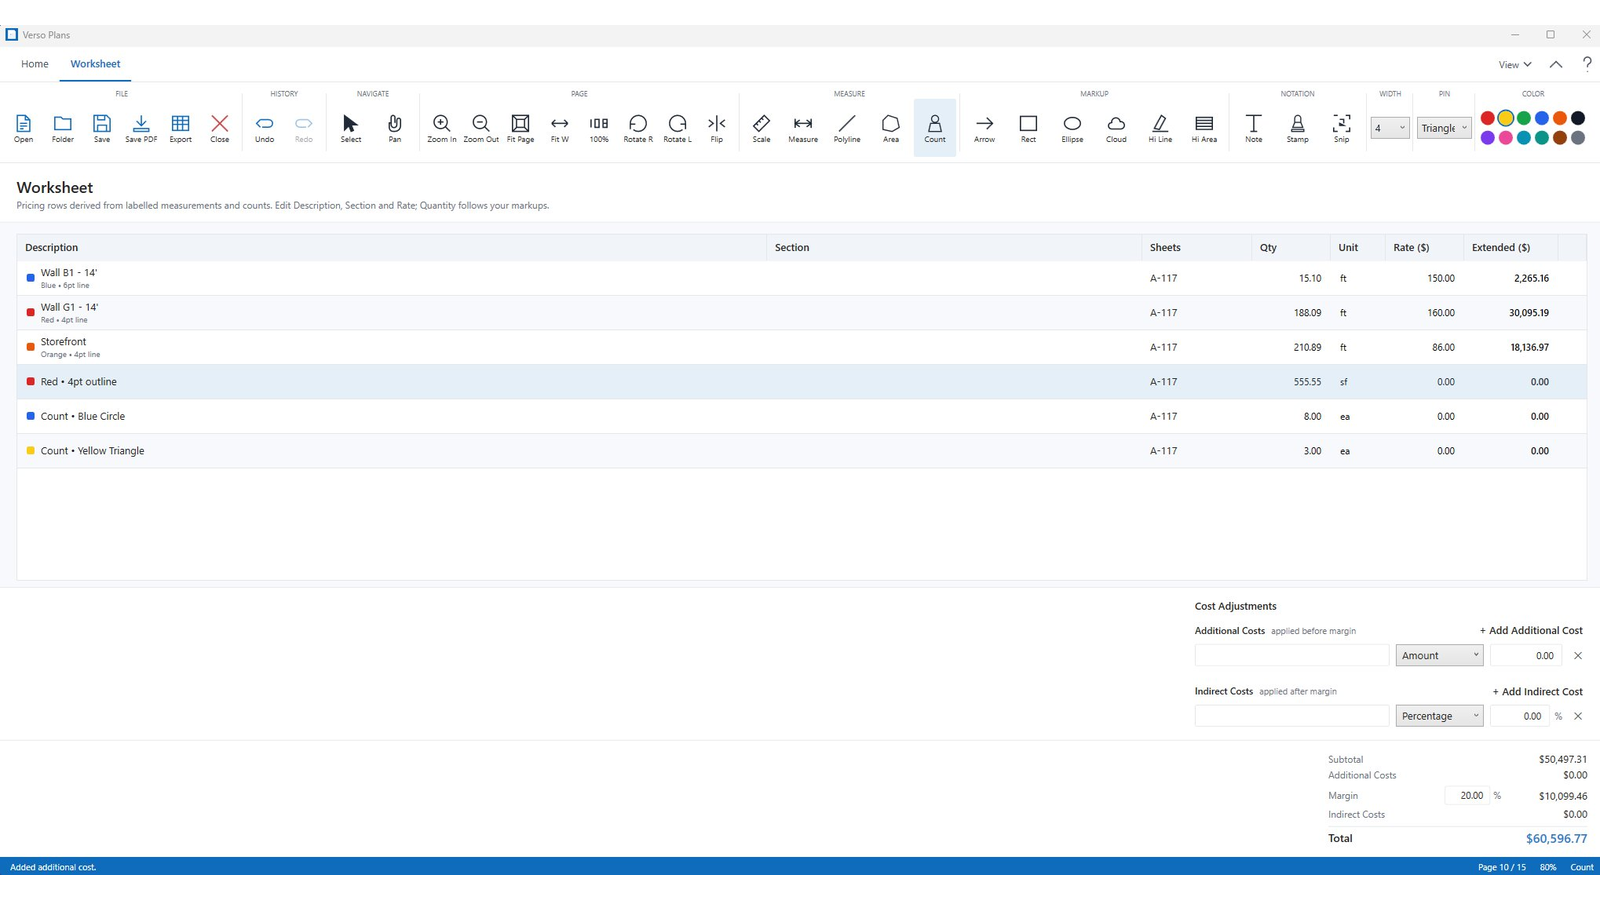This screenshot has height=900, width=1600.
Task: Open the Pin shape dropdown showing Triangle
Action: coord(1444,128)
